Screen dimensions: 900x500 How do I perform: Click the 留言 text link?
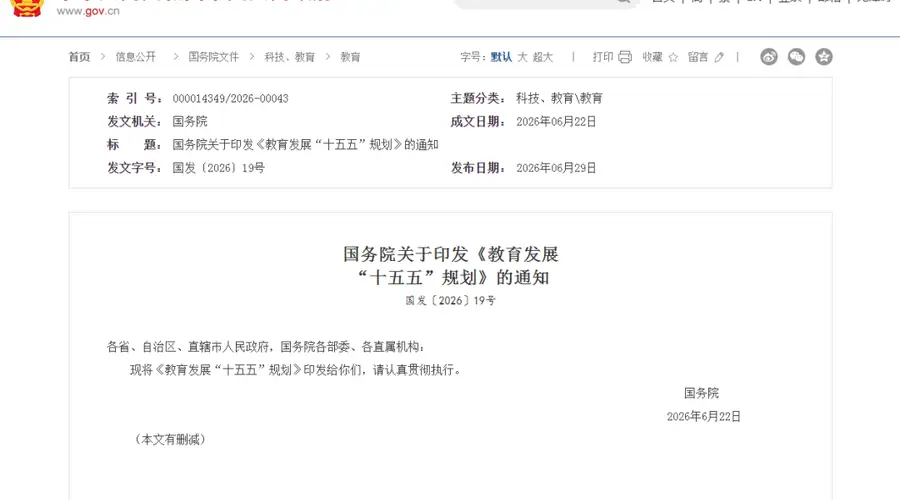(x=698, y=57)
